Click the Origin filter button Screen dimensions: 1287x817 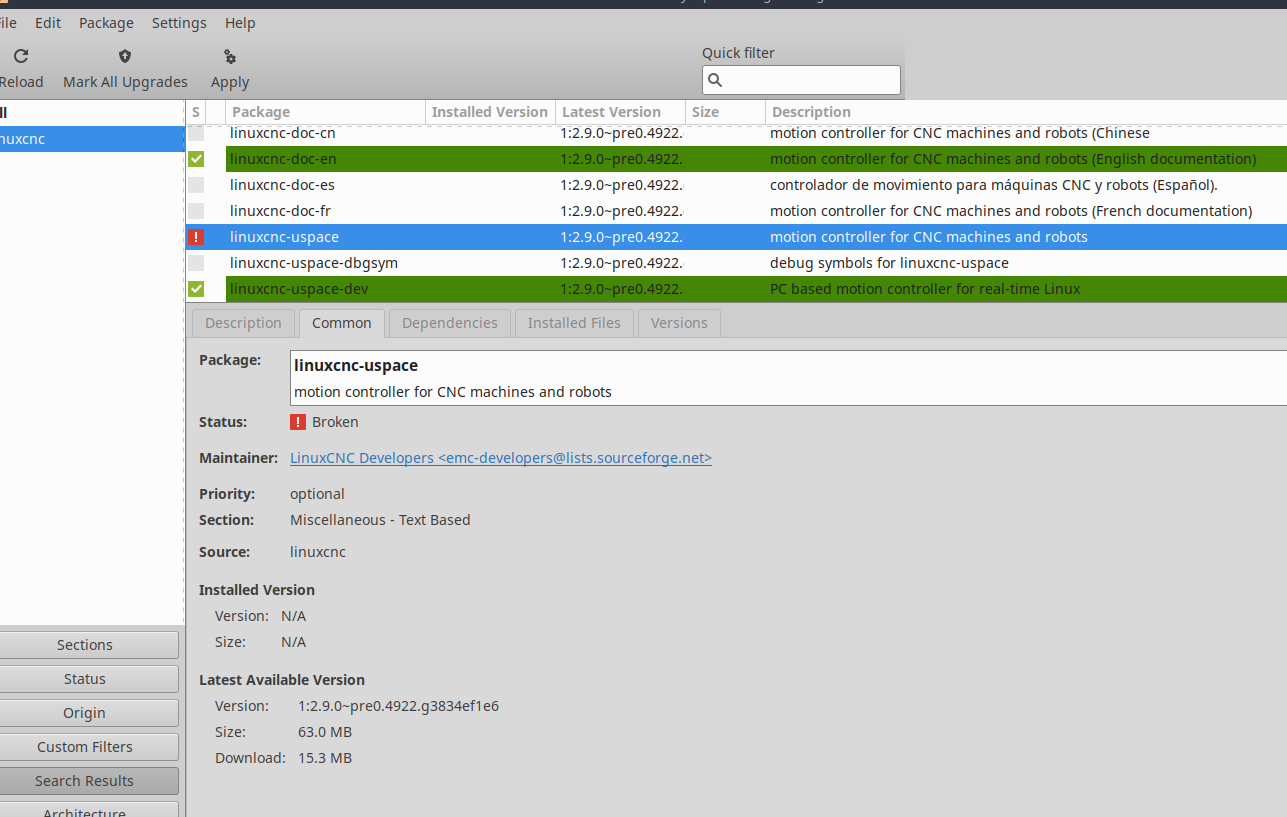pos(85,713)
